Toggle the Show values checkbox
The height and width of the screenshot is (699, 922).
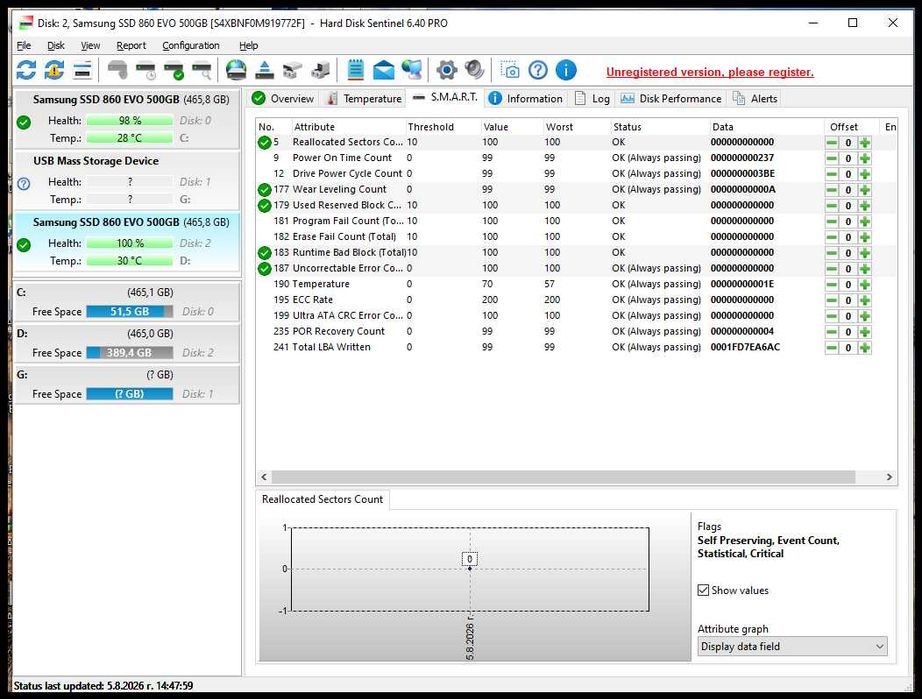pos(703,590)
